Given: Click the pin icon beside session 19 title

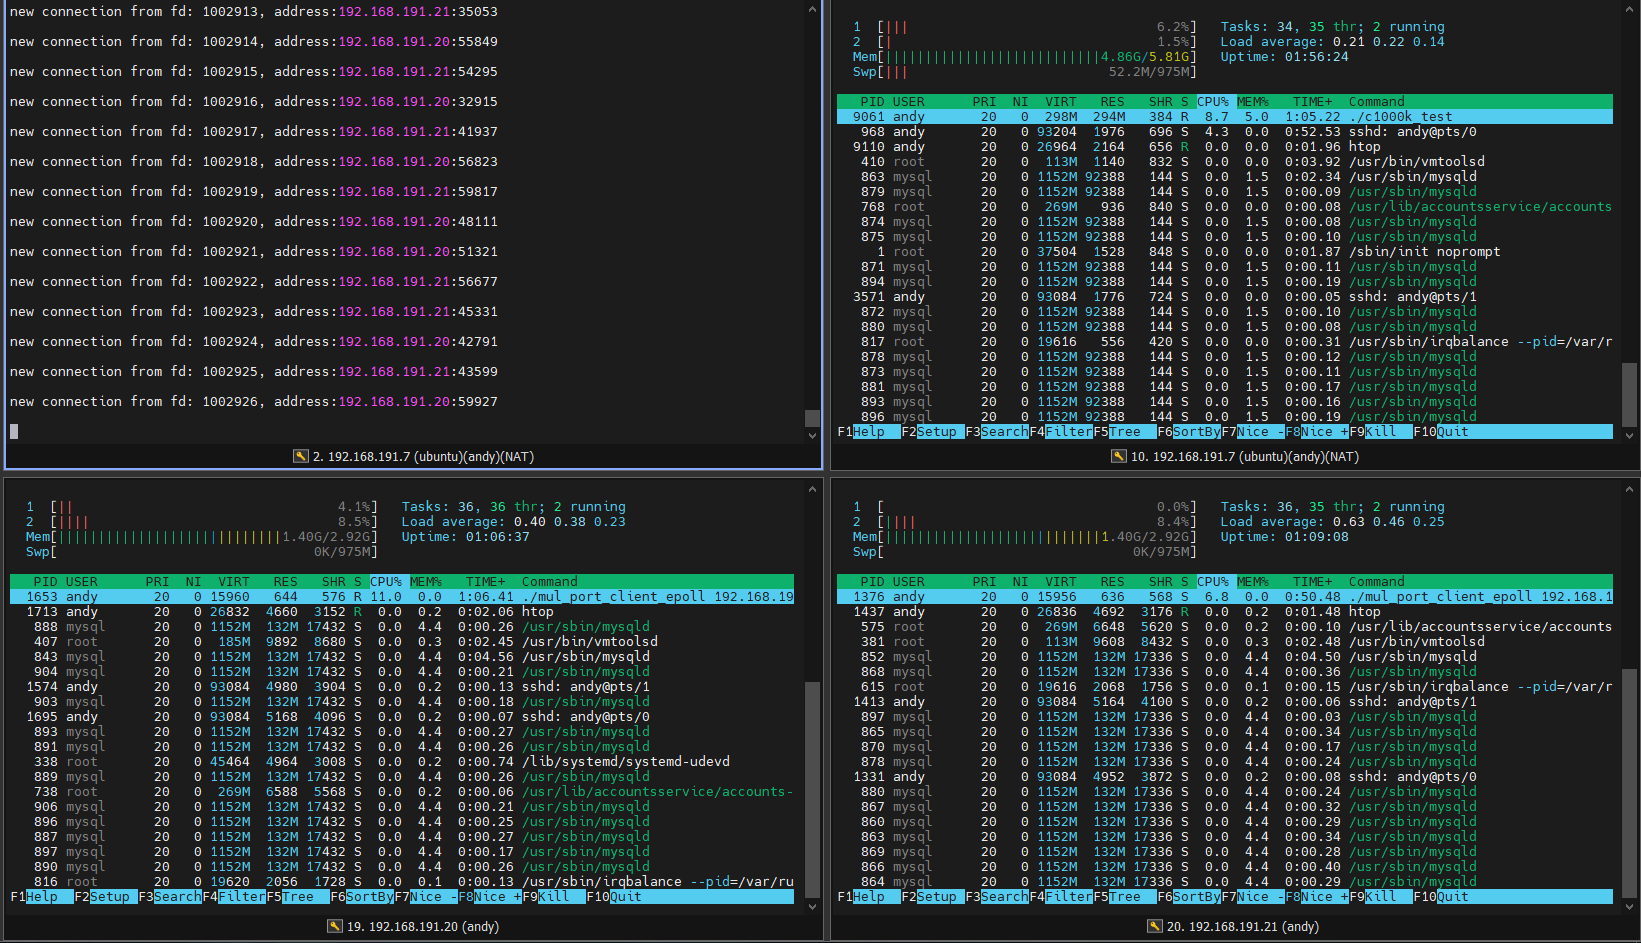Looking at the screenshot, I should pos(334,926).
